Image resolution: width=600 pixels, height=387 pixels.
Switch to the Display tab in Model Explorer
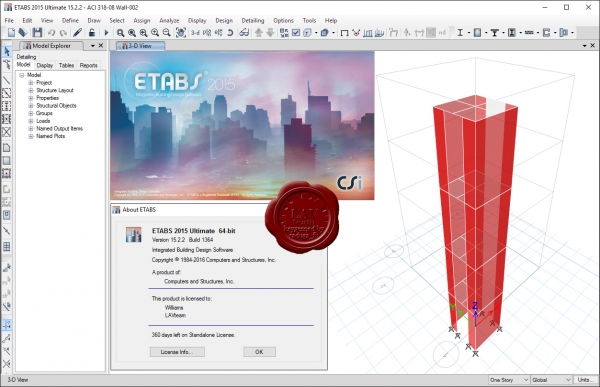coord(45,65)
